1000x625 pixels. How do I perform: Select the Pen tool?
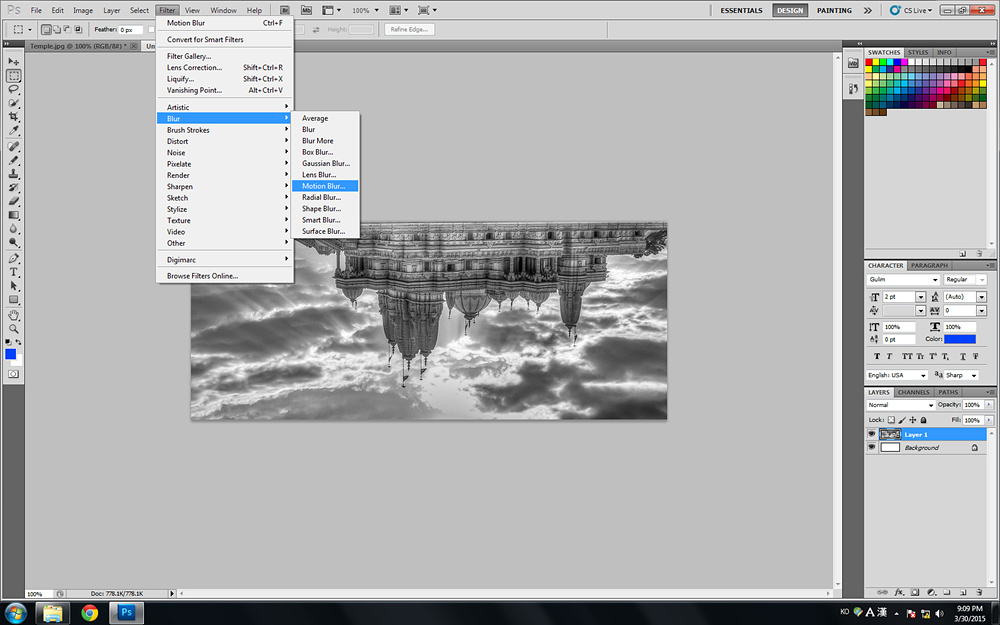(x=14, y=258)
